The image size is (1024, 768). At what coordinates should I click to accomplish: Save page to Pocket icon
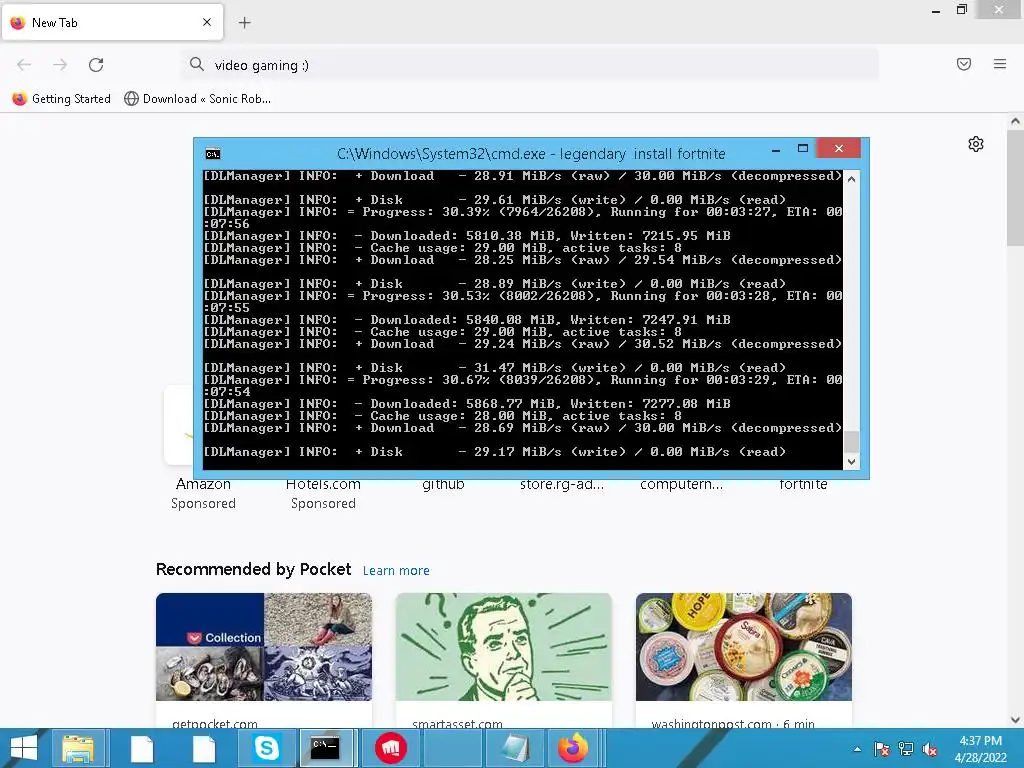tap(964, 64)
